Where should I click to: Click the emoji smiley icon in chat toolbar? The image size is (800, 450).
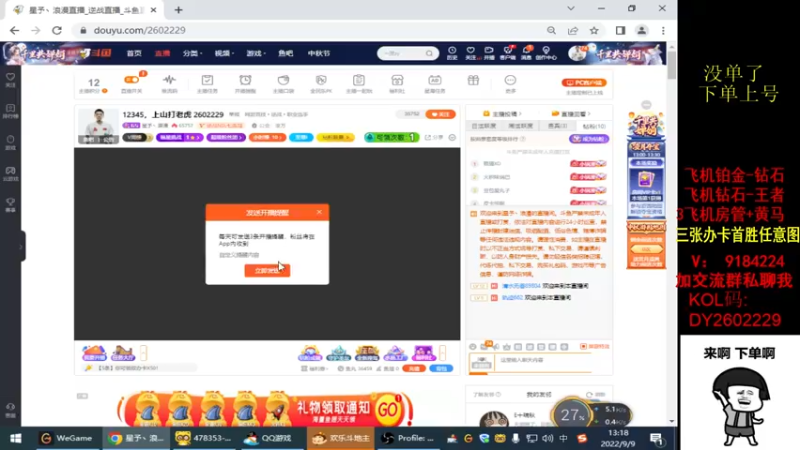click(472, 346)
